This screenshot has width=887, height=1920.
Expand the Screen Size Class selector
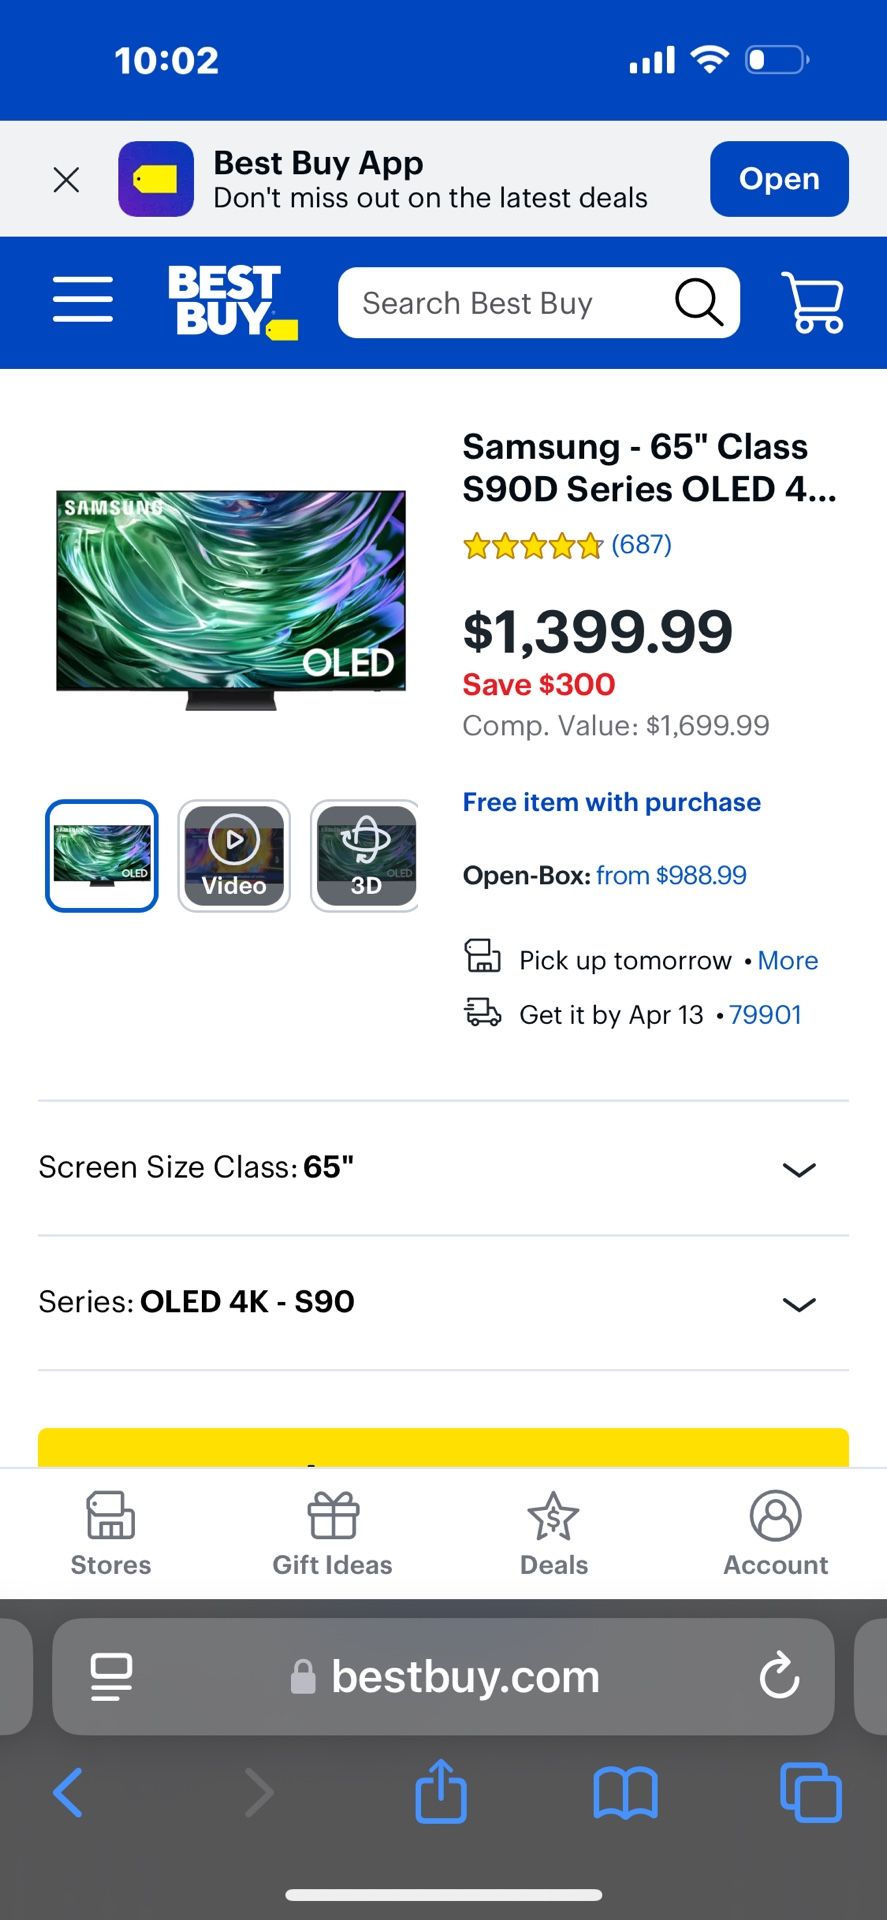(798, 1169)
